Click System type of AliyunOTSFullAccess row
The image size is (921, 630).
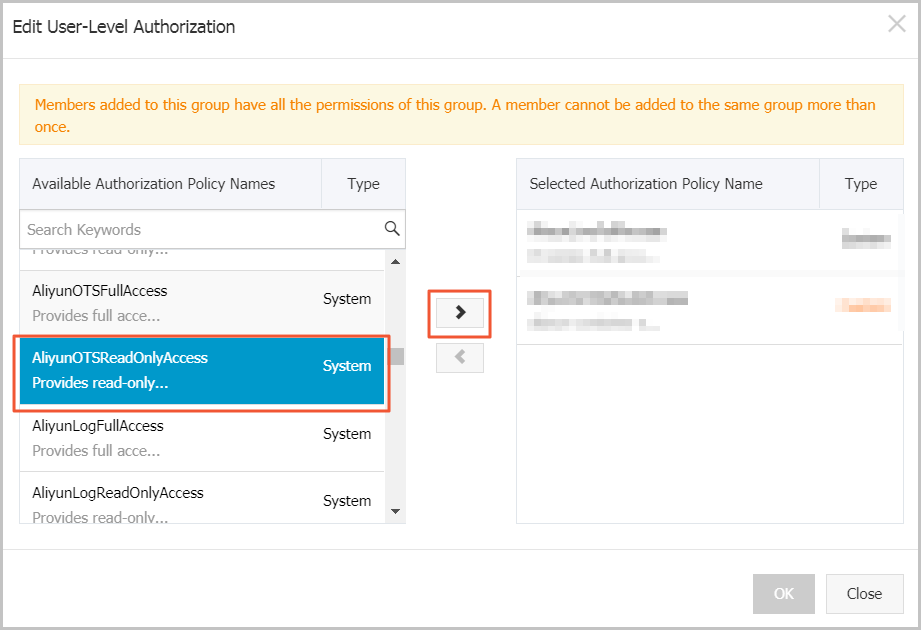[347, 299]
